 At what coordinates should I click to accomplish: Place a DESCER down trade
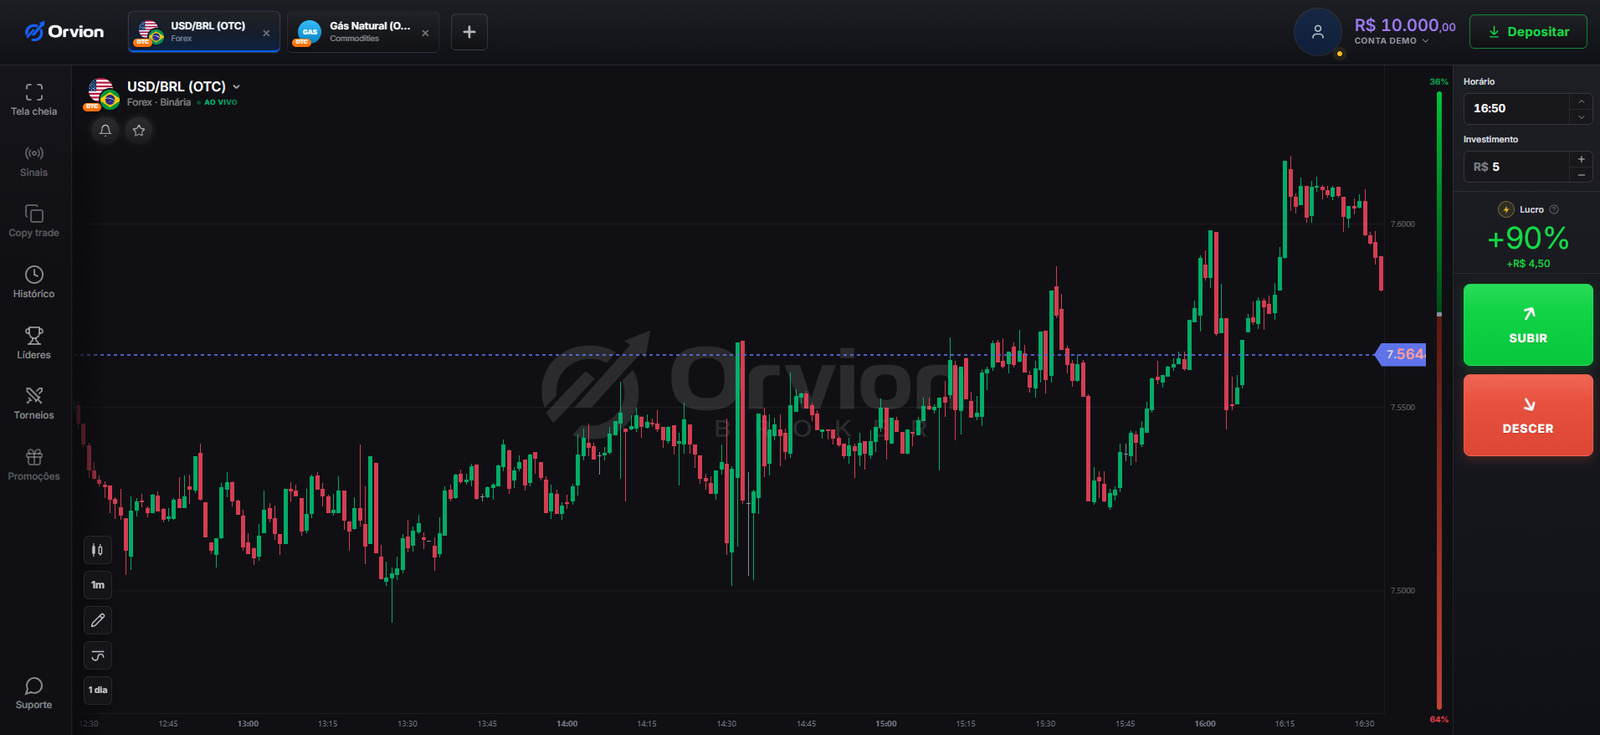click(1528, 415)
